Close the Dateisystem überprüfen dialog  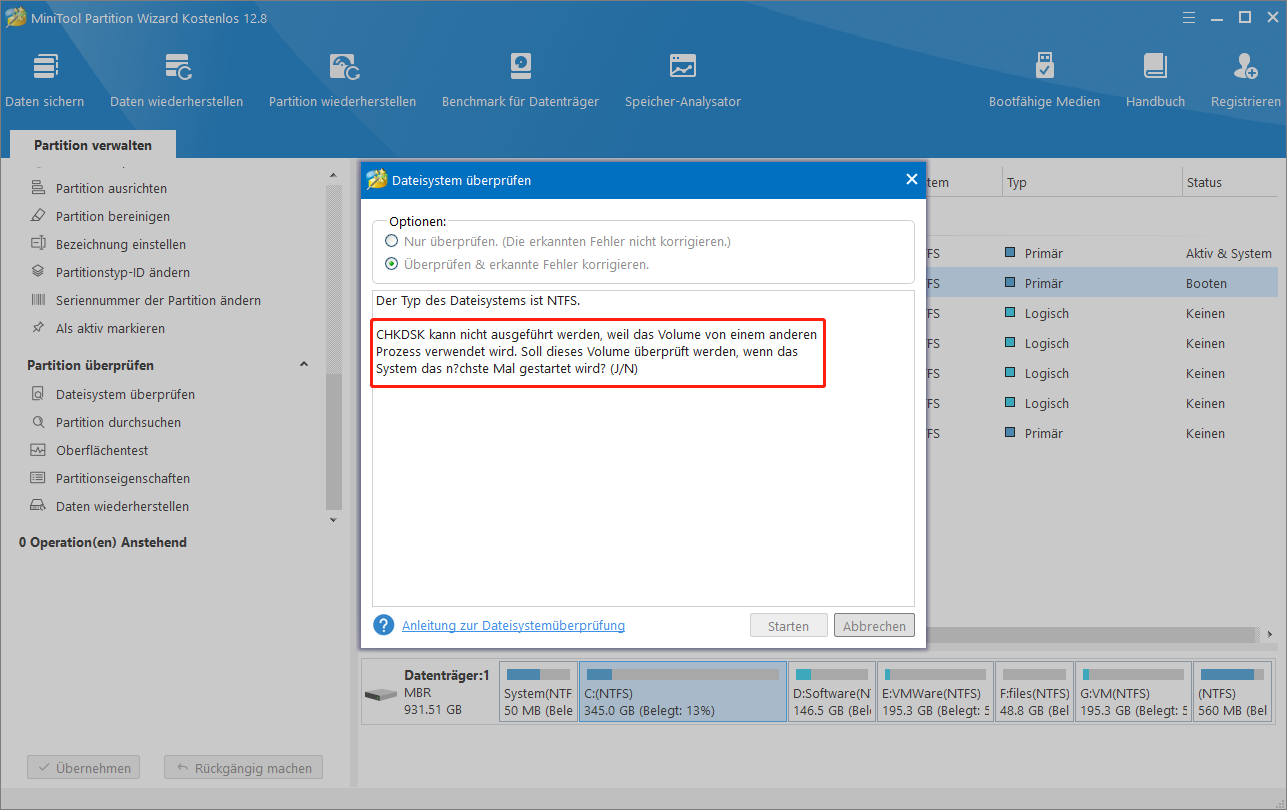coord(911,180)
